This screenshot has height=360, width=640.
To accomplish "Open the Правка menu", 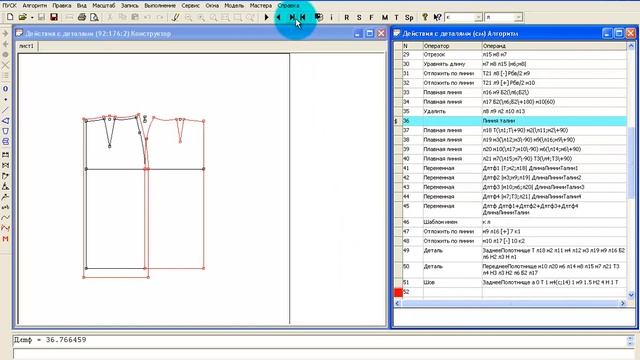I will pyautogui.click(x=62, y=5).
